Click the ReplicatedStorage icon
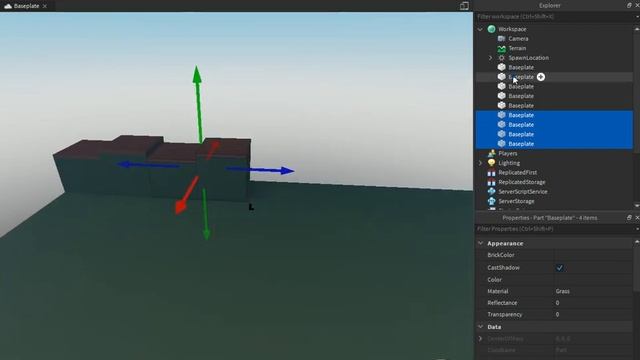This screenshot has width=640, height=360. pyautogui.click(x=491, y=182)
